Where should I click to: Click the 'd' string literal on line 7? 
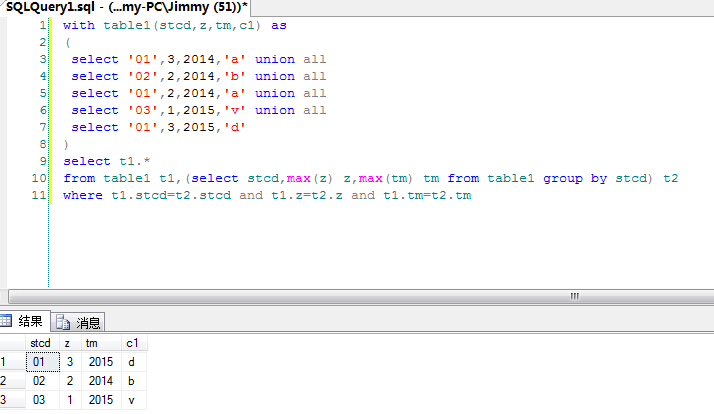click(x=235, y=128)
